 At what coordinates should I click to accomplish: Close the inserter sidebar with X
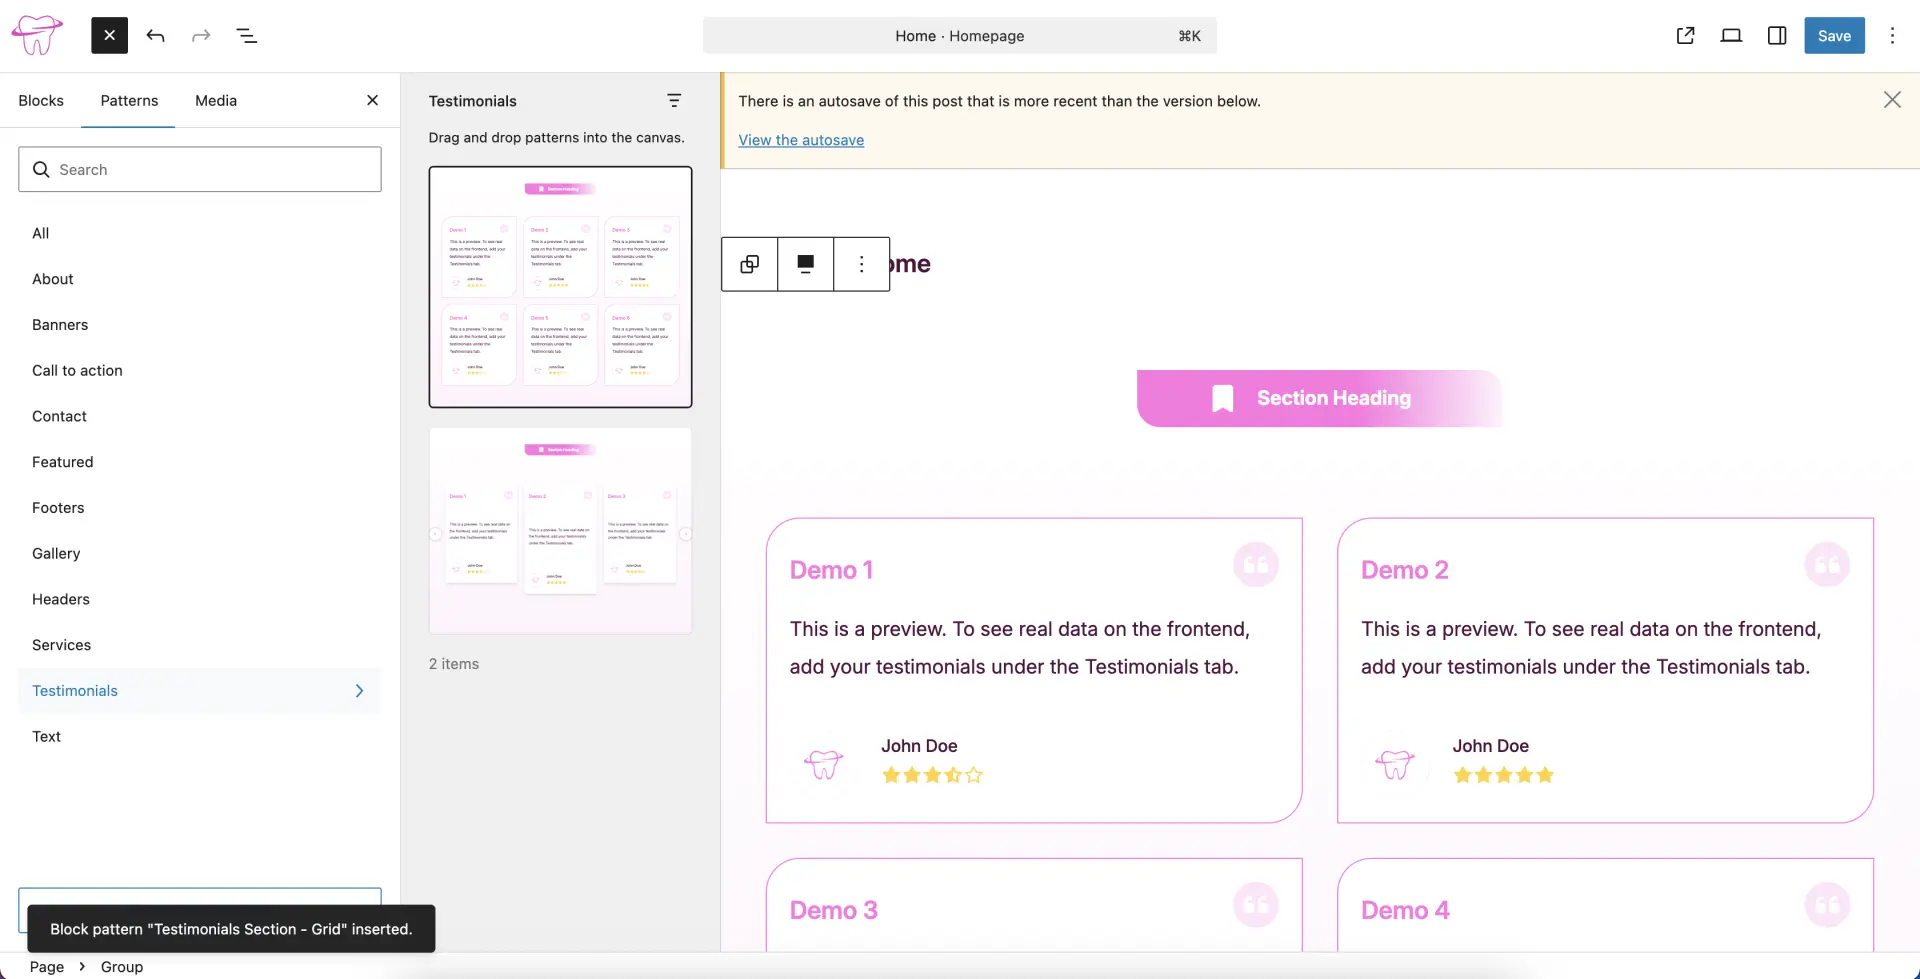click(372, 100)
